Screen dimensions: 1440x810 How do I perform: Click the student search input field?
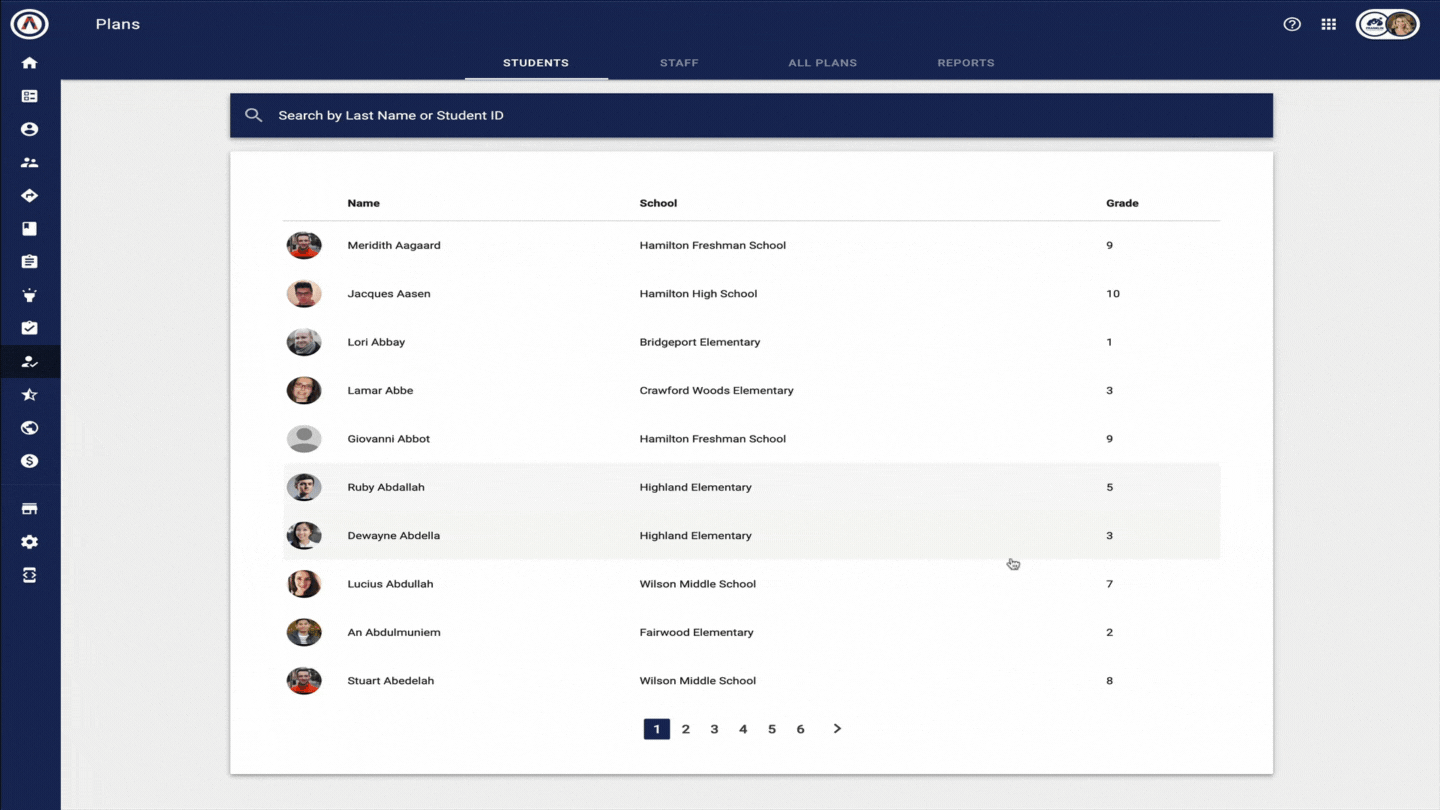750,116
